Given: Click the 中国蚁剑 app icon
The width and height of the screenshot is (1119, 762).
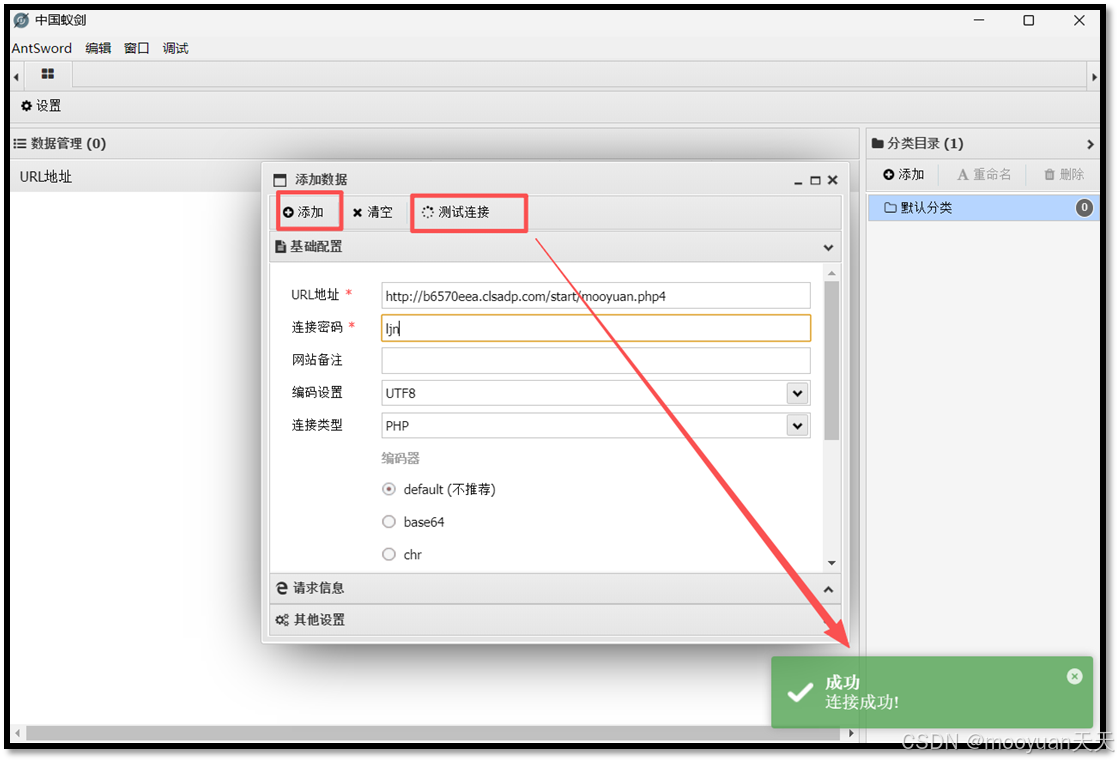Looking at the screenshot, I should point(21,20).
